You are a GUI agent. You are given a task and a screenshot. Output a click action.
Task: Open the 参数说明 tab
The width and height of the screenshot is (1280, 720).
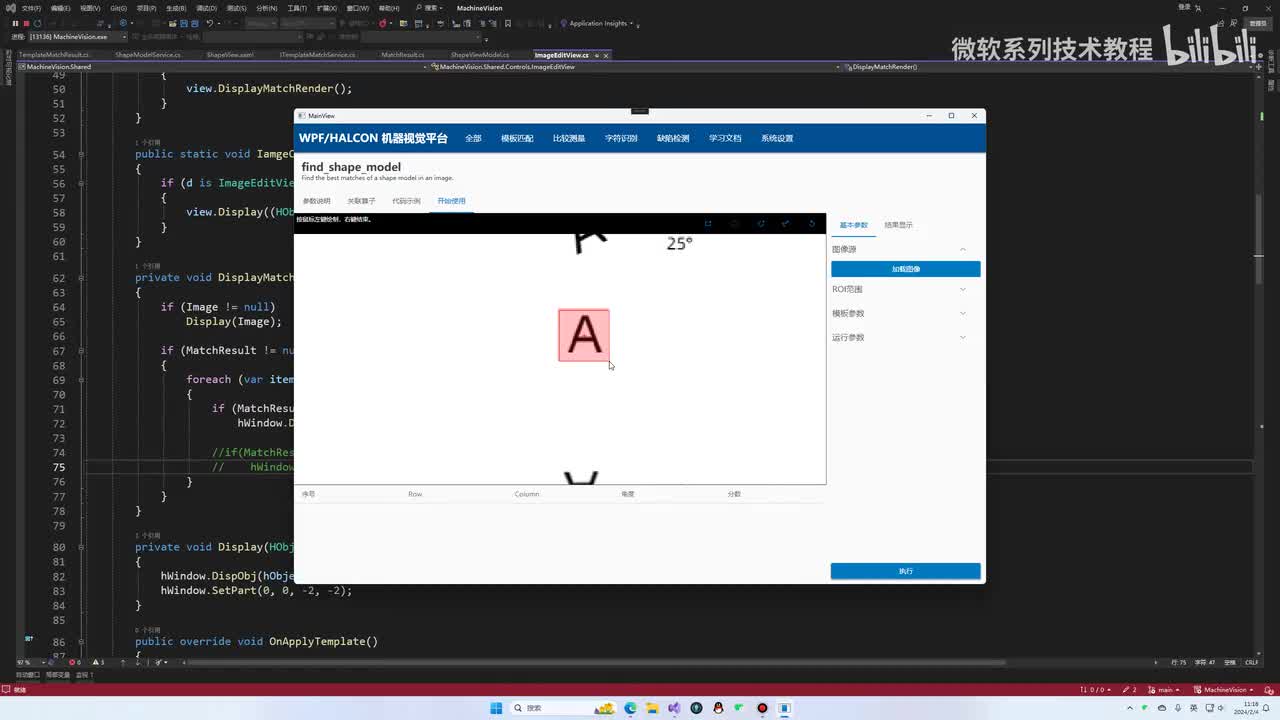pyautogui.click(x=316, y=201)
